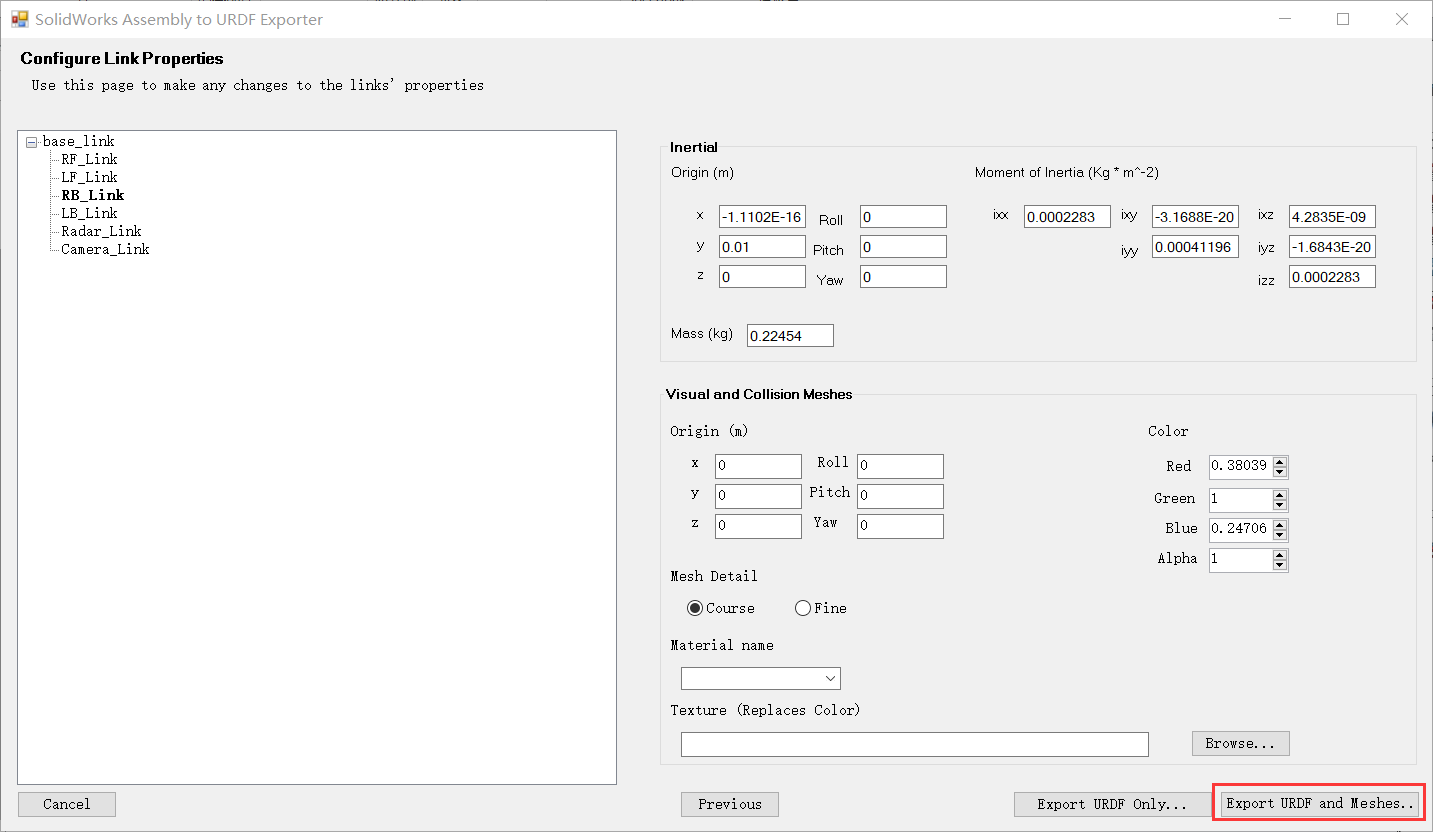Screen dimensions: 1433x832
Task: Click the ixx moment of inertia field
Action: (1066, 217)
